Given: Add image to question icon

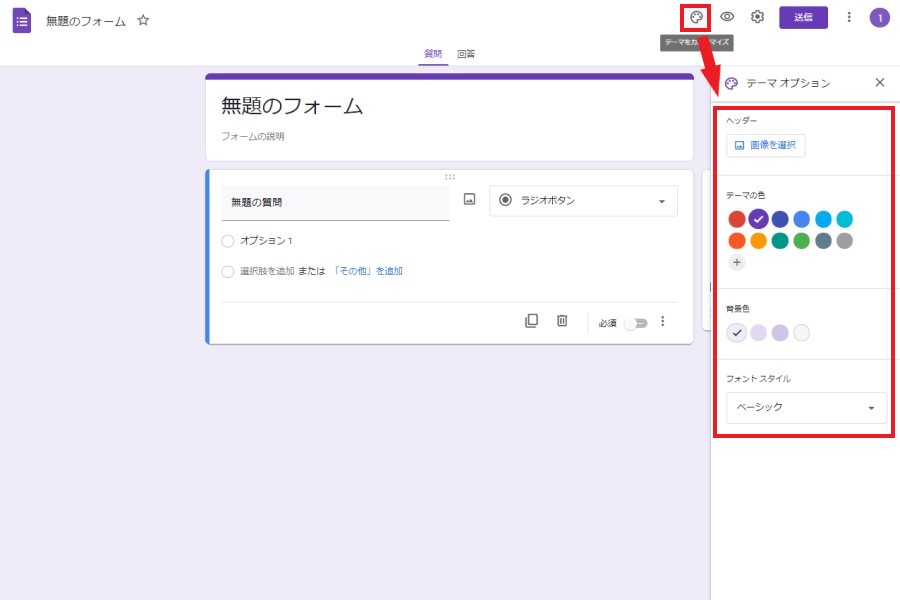Looking at the screenshot, I should (x=469, y=200).
